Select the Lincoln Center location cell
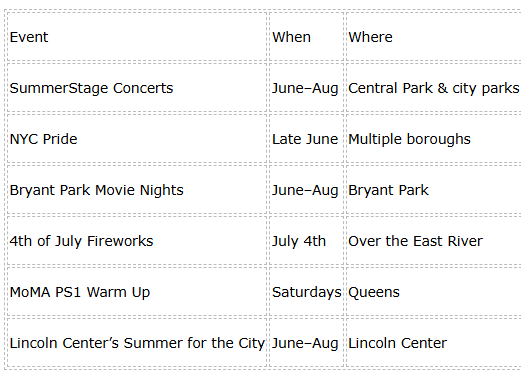521x374 pixels. (434, 343)
